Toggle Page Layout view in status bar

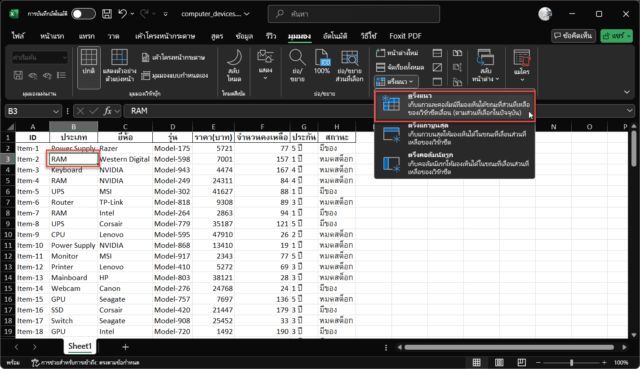pyautogui.click(x=499, y=362)
